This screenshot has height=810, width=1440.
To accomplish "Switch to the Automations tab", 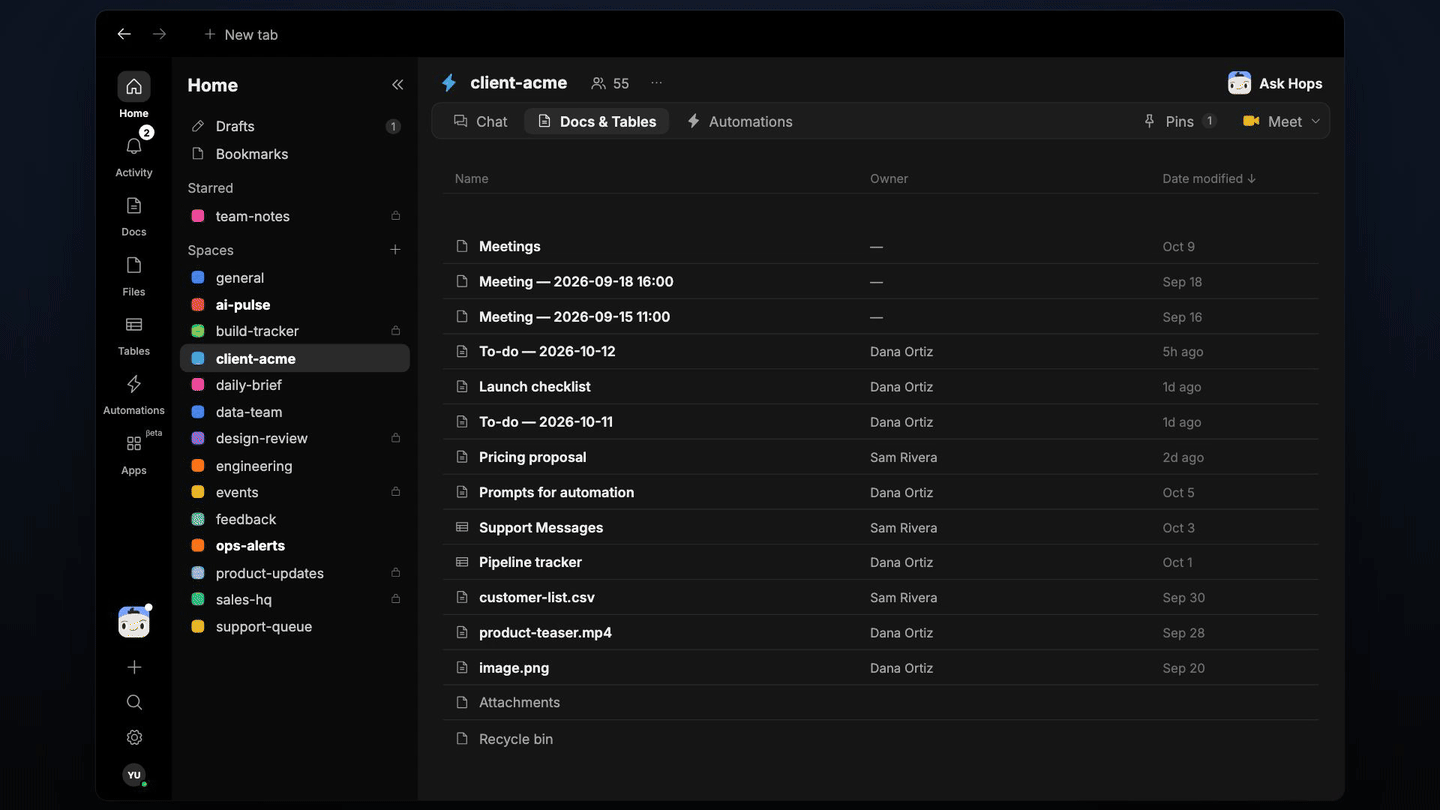I will point(740,121).
